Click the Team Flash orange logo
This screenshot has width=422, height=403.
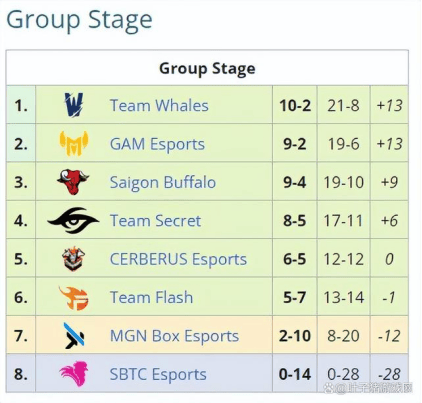(74, 298)
